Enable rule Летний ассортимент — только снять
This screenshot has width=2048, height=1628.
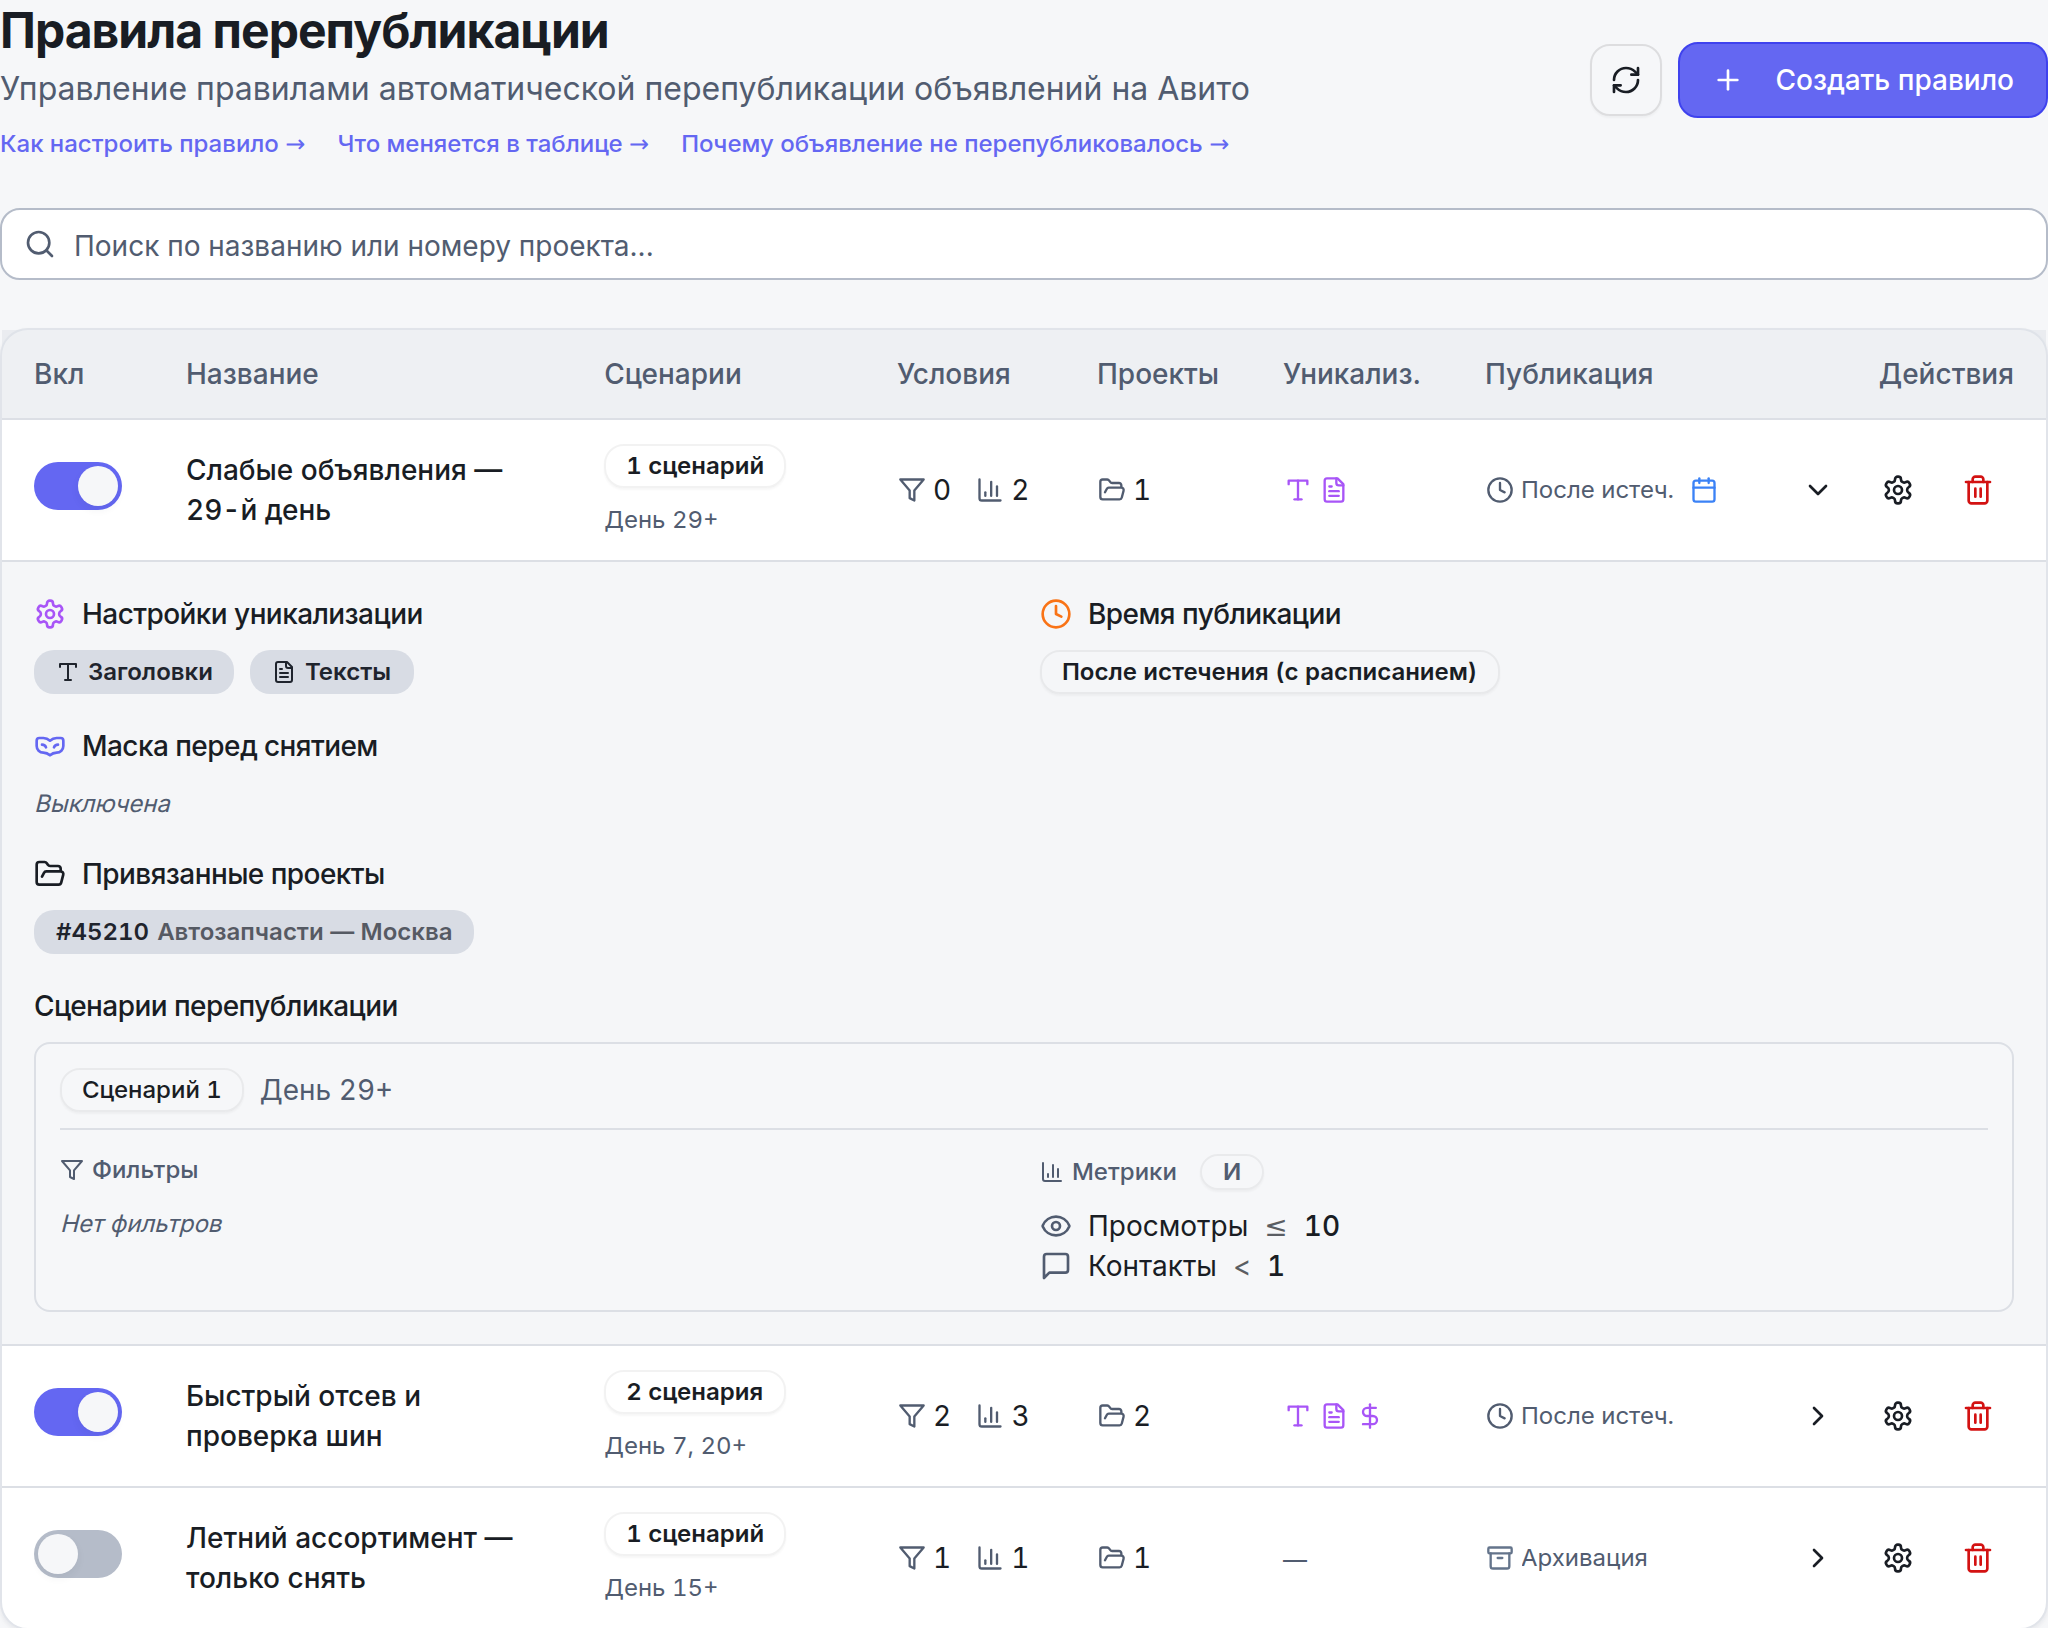[78, 1554]
